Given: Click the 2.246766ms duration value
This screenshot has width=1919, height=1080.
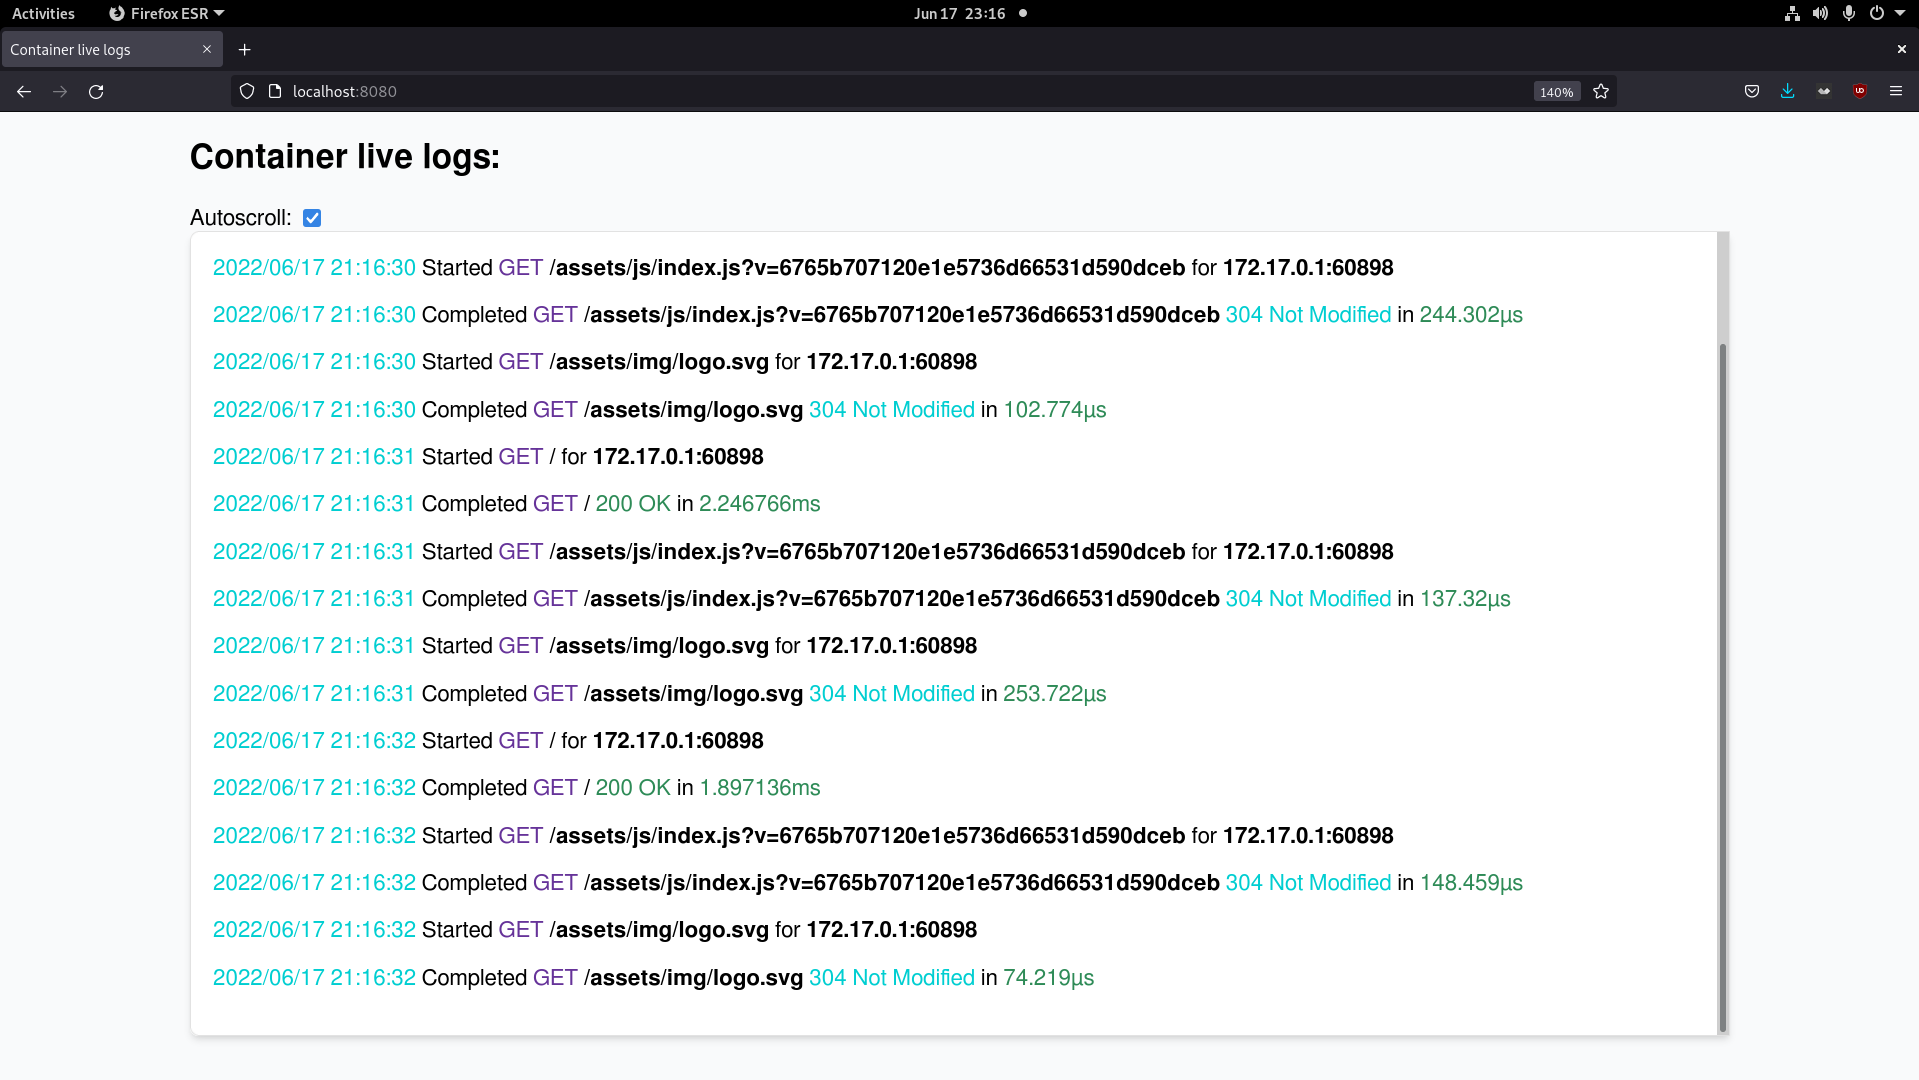Looking at the screenshot, I should 759,504.
